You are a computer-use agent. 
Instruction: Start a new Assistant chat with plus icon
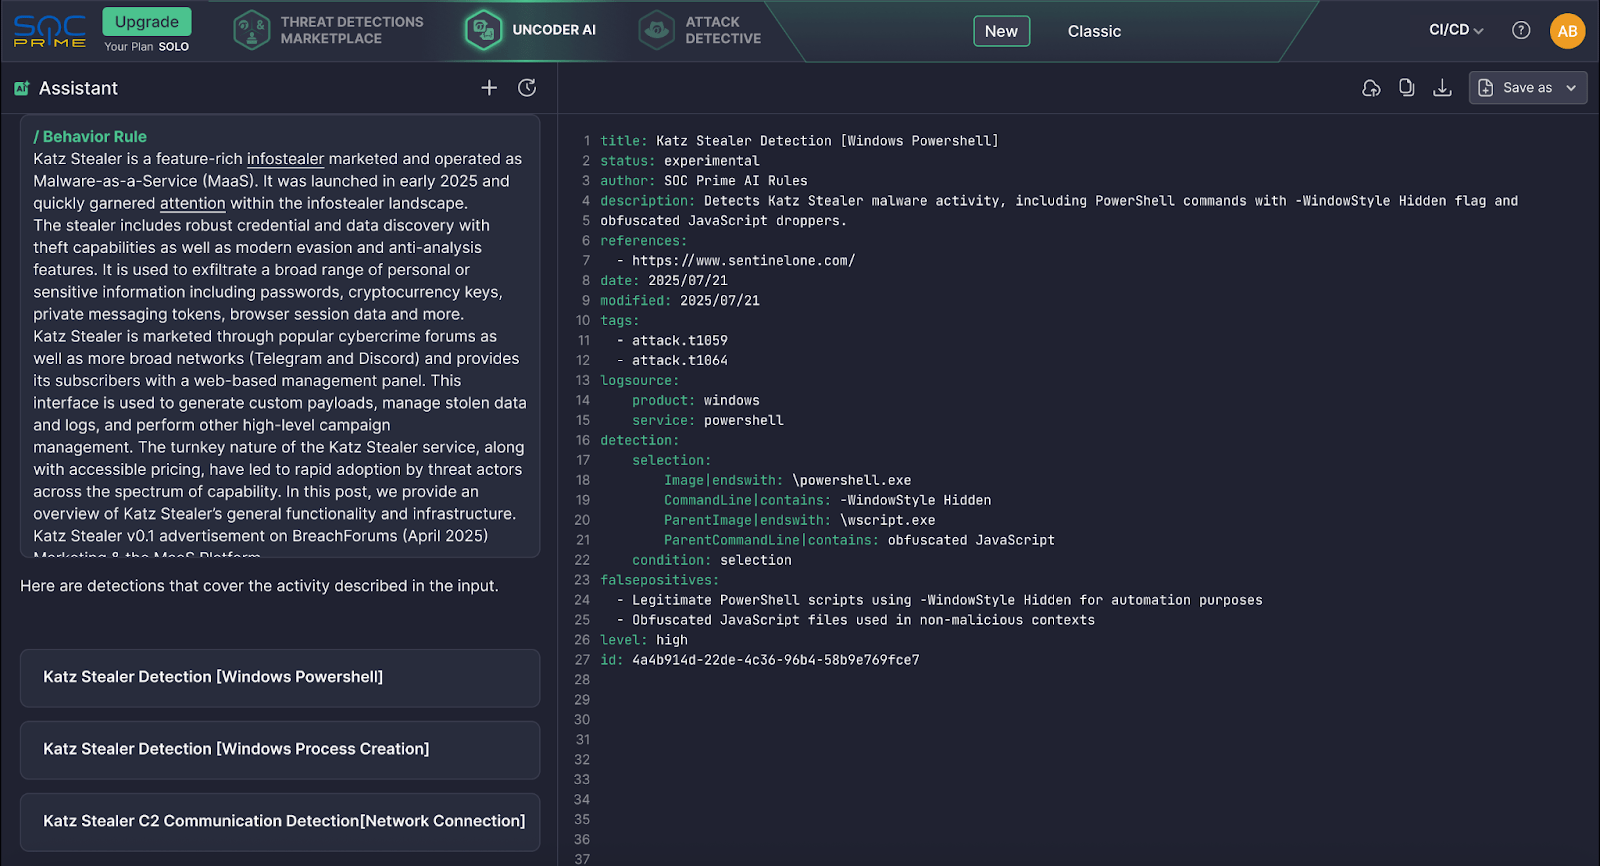489,88
